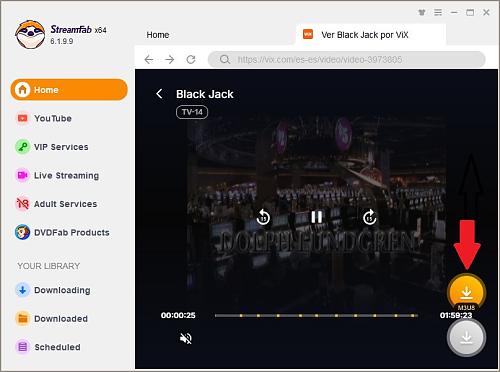The width and height of the screenshot is (500, 372).
Task: Go back using the arrow beside Black Jack
Action: pyautogui.click(x=159, y=94)
